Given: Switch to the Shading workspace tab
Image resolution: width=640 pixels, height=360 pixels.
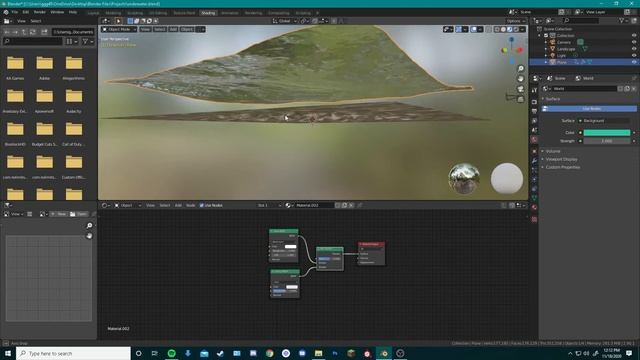Looking at the screenshot, I should 208,13.
